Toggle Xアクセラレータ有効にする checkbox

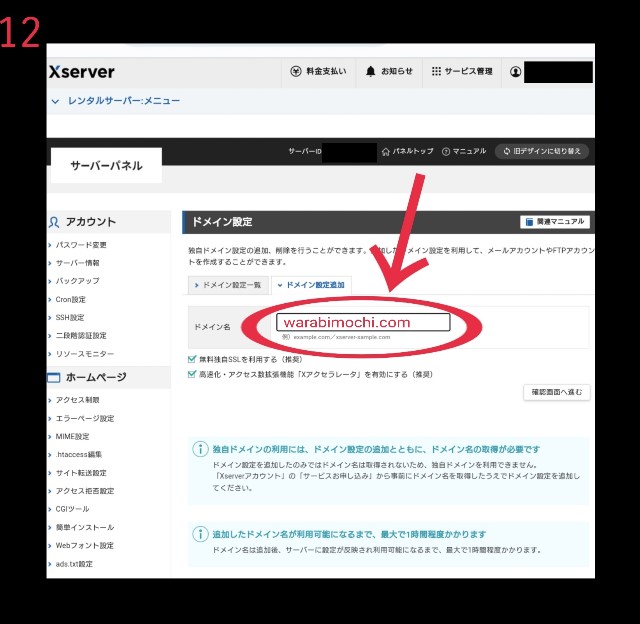coord(191,374)
